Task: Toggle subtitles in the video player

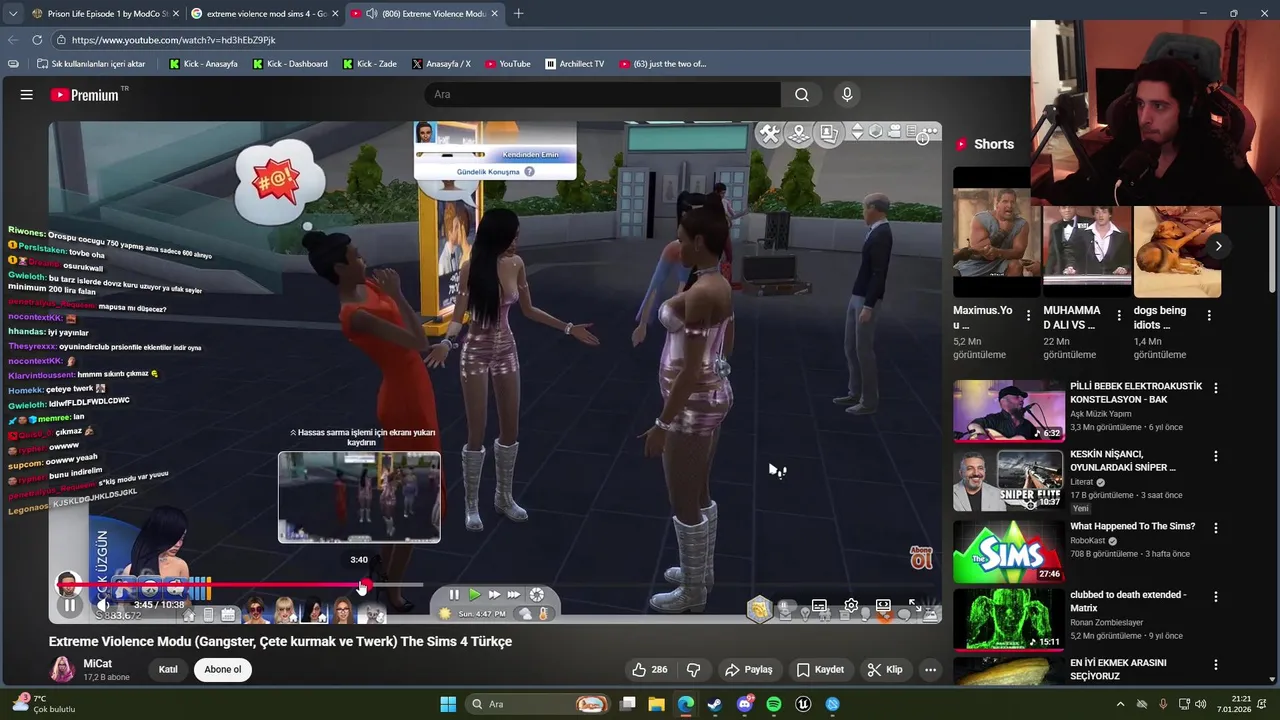Action: click(x=819, y=605)
